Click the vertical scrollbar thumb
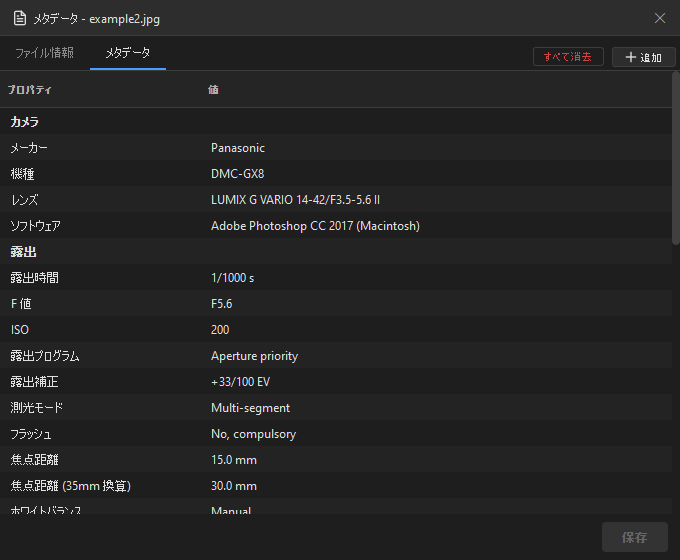 [x=676, y=158]
